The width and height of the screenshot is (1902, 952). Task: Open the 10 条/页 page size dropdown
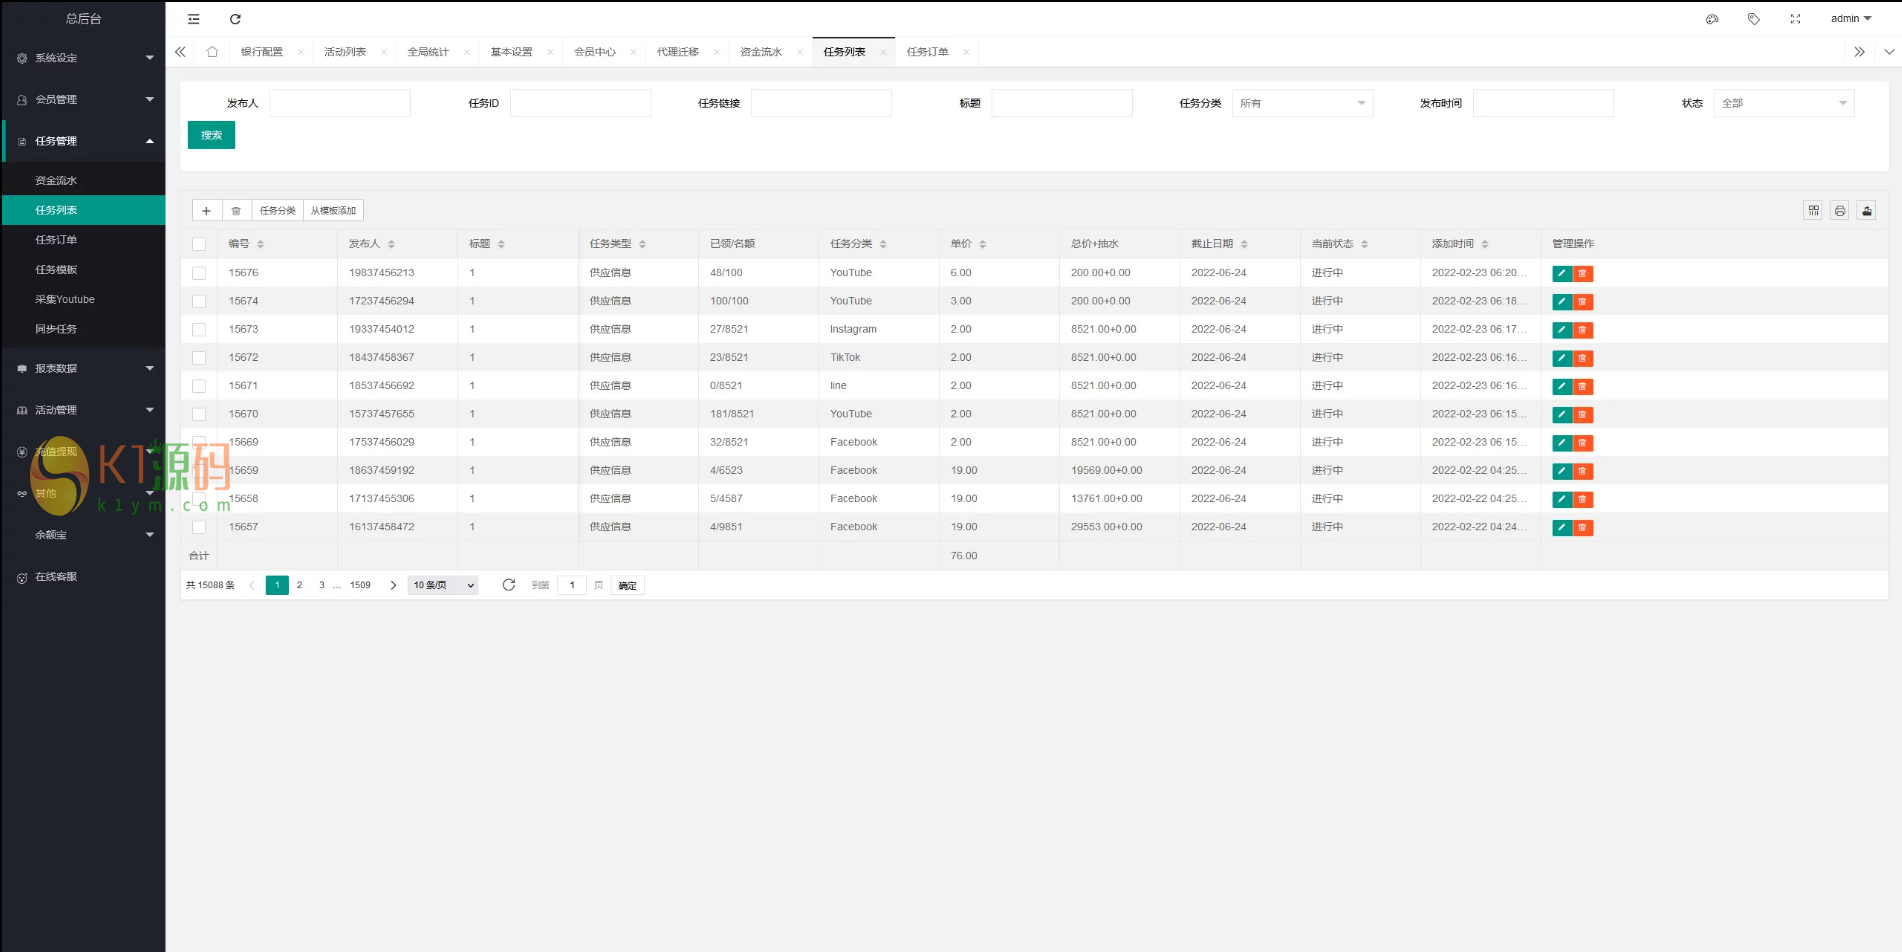tap(442, 586)
